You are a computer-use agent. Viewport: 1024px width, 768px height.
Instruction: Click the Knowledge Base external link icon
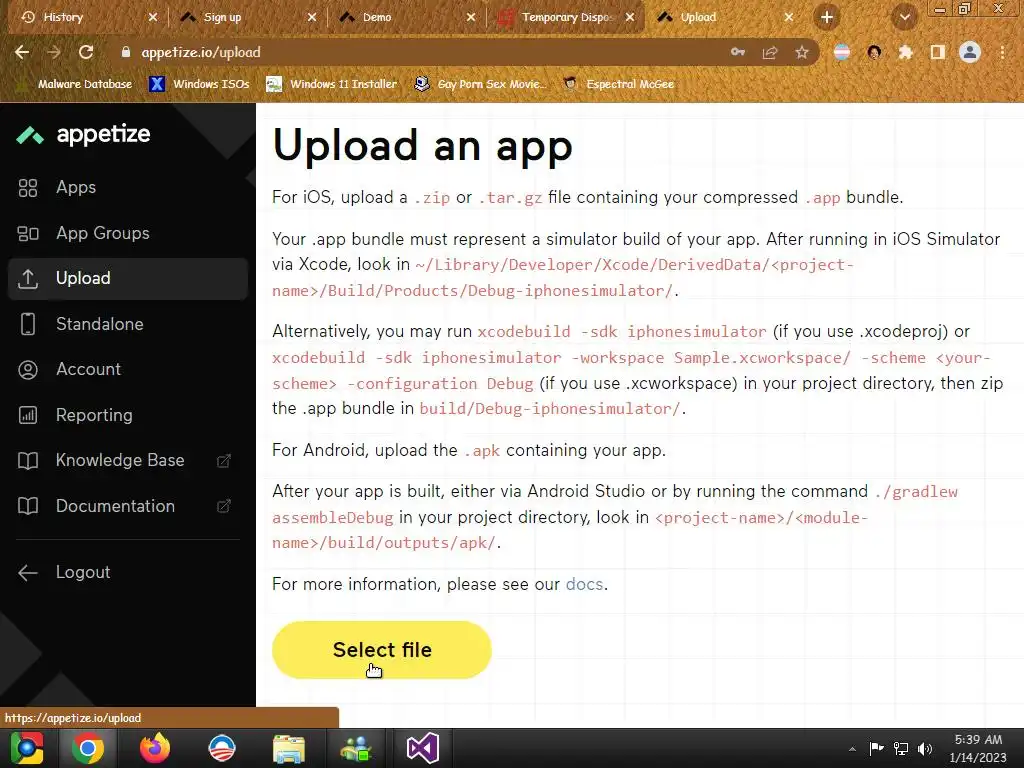[x=224, y=461]
